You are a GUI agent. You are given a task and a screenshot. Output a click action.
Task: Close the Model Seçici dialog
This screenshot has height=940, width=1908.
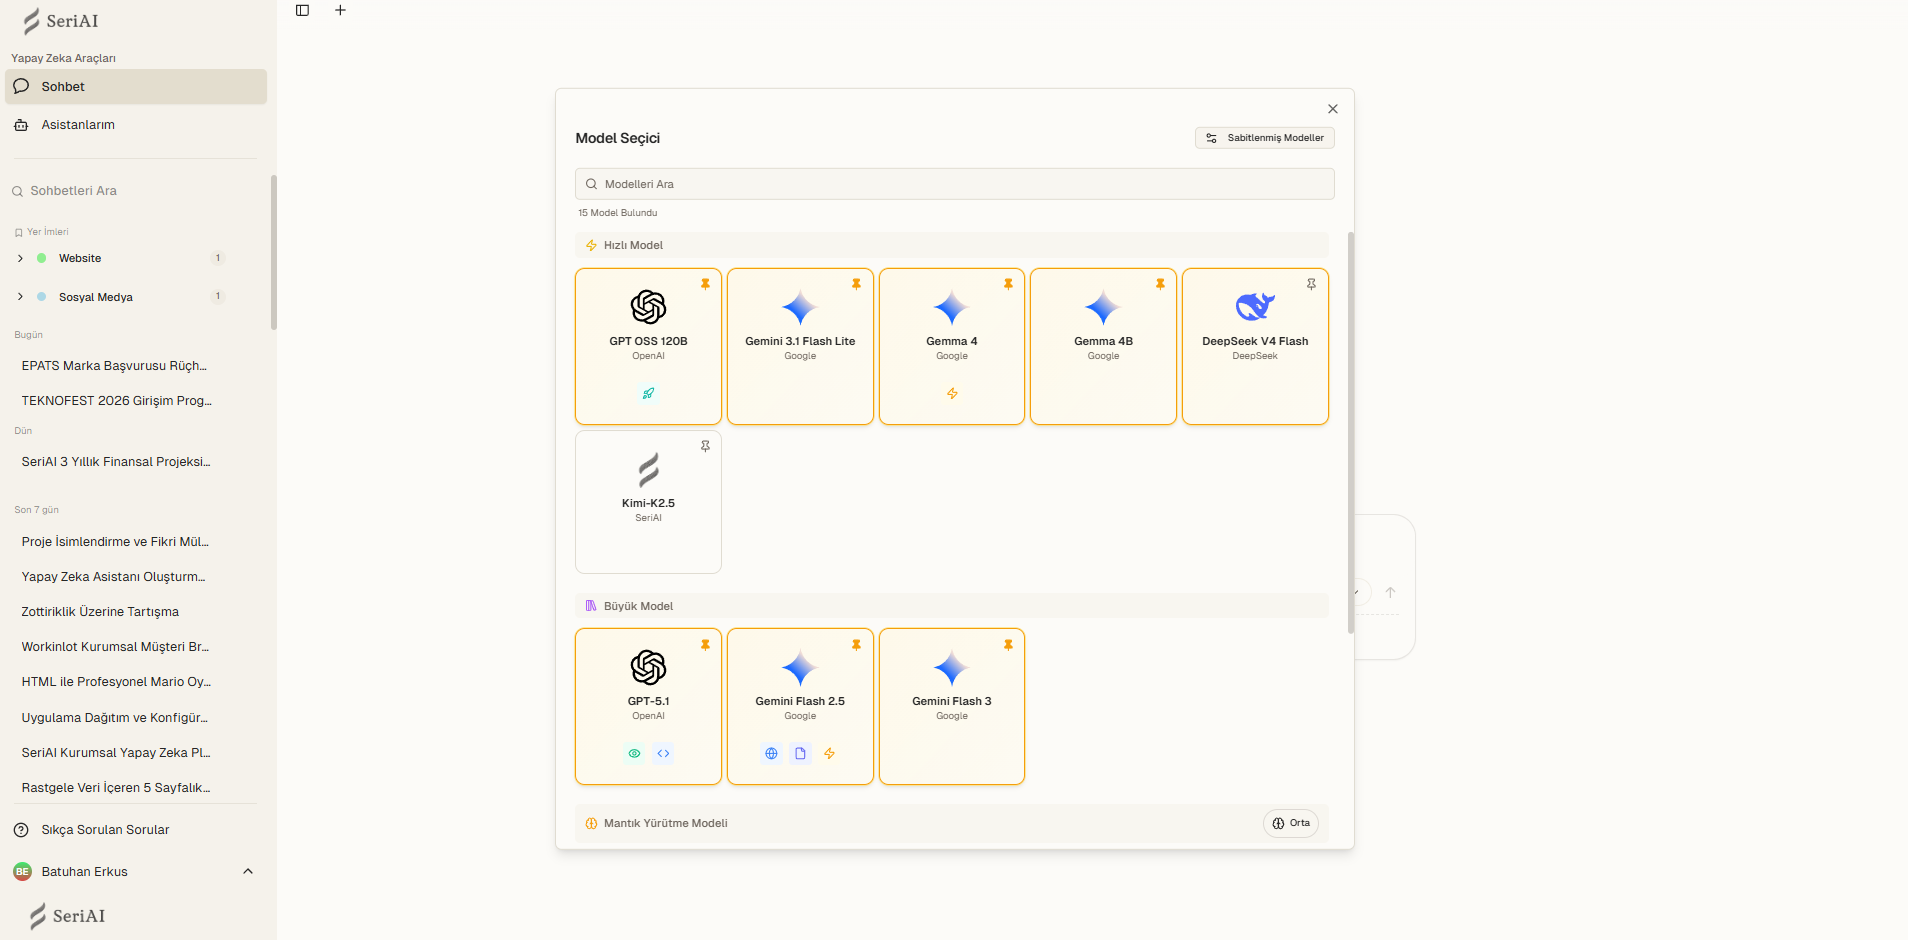[1333, 109]
